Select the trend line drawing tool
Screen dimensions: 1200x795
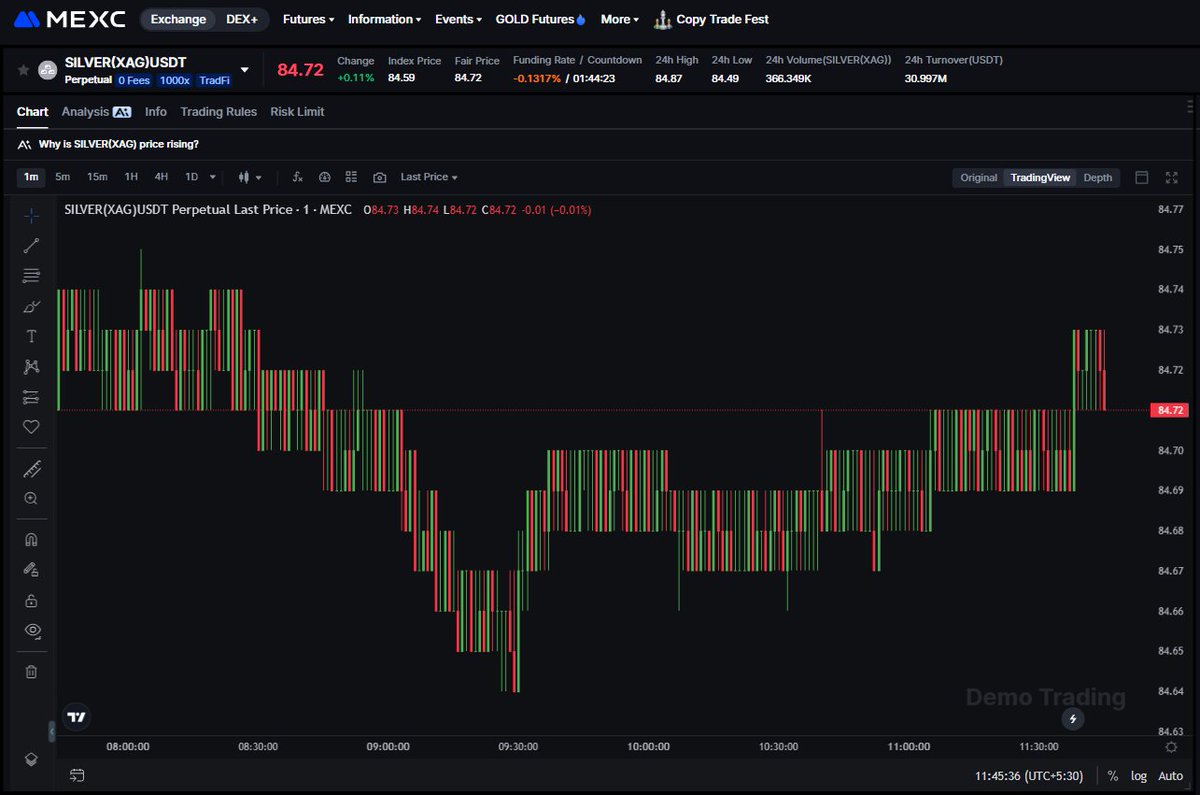pyautogui.click(x=31, y=245)
